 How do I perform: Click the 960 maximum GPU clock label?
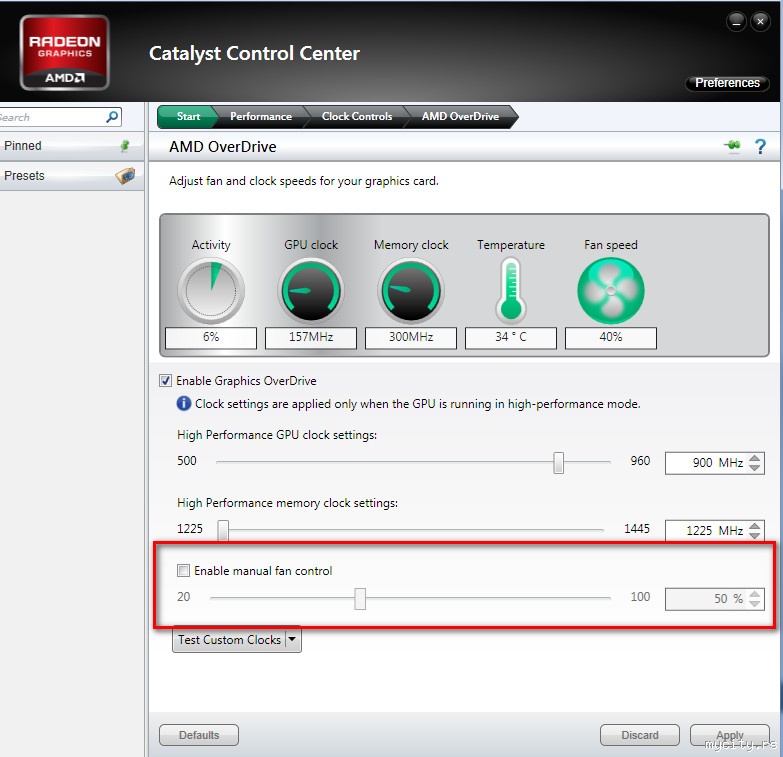coord(640,460)
